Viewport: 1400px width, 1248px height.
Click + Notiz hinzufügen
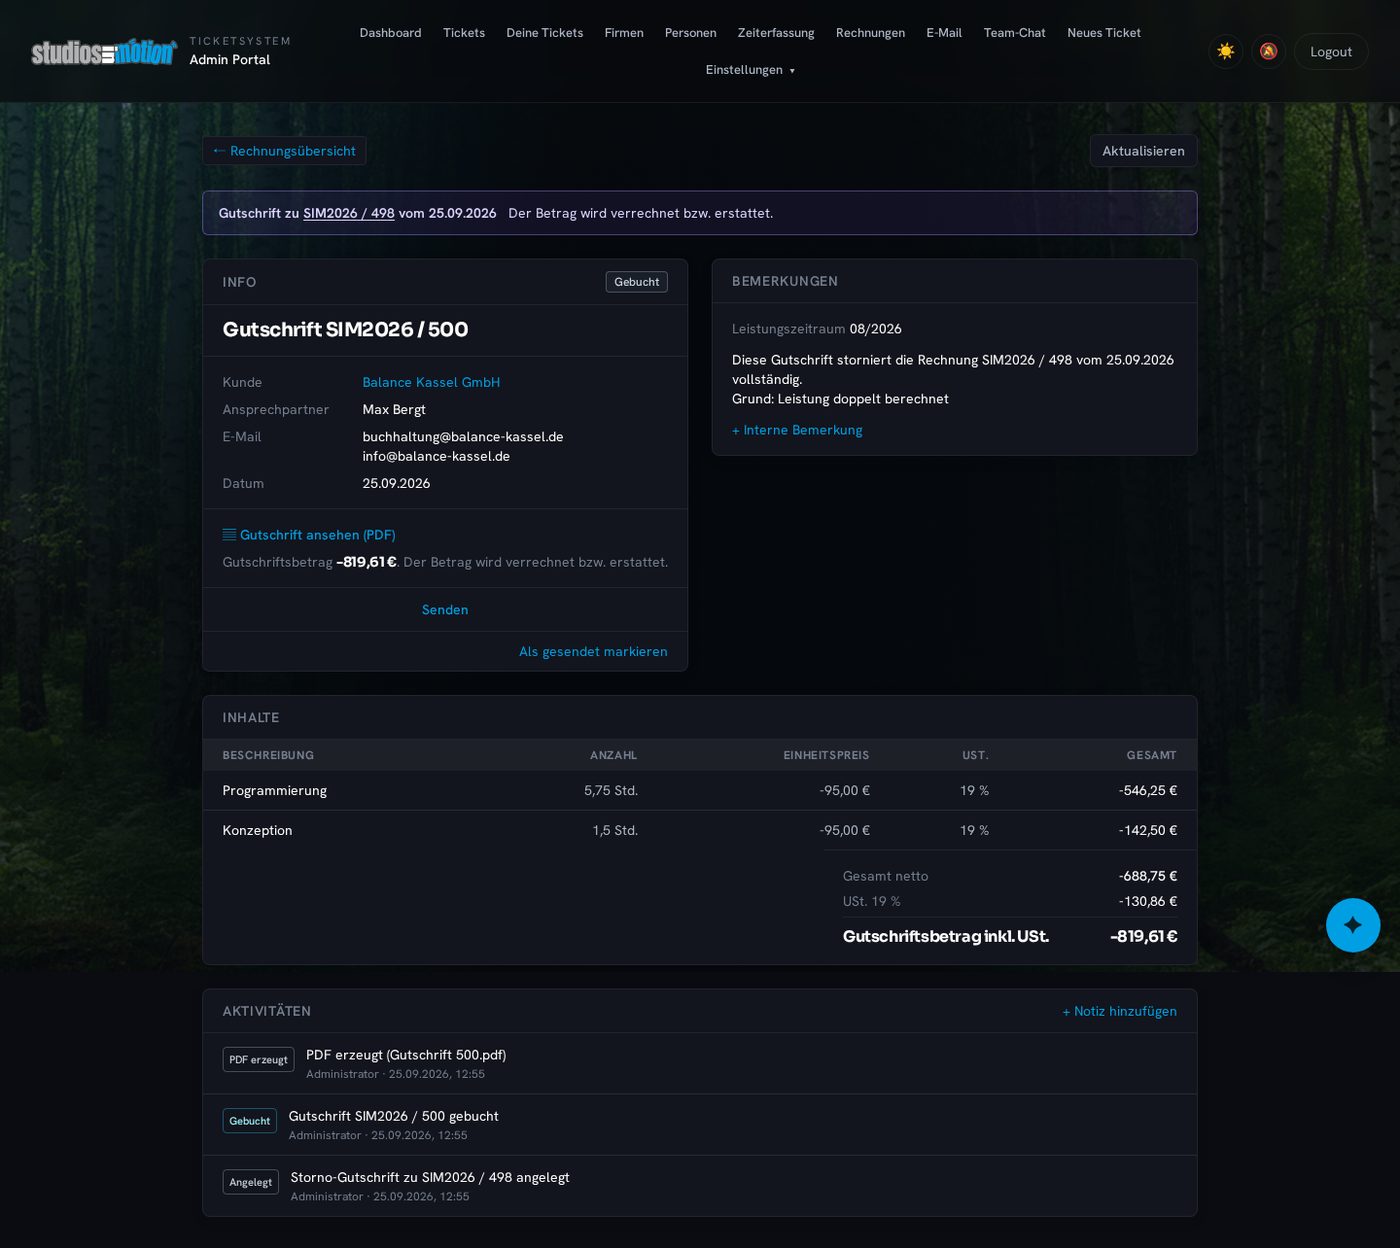1119,1011
